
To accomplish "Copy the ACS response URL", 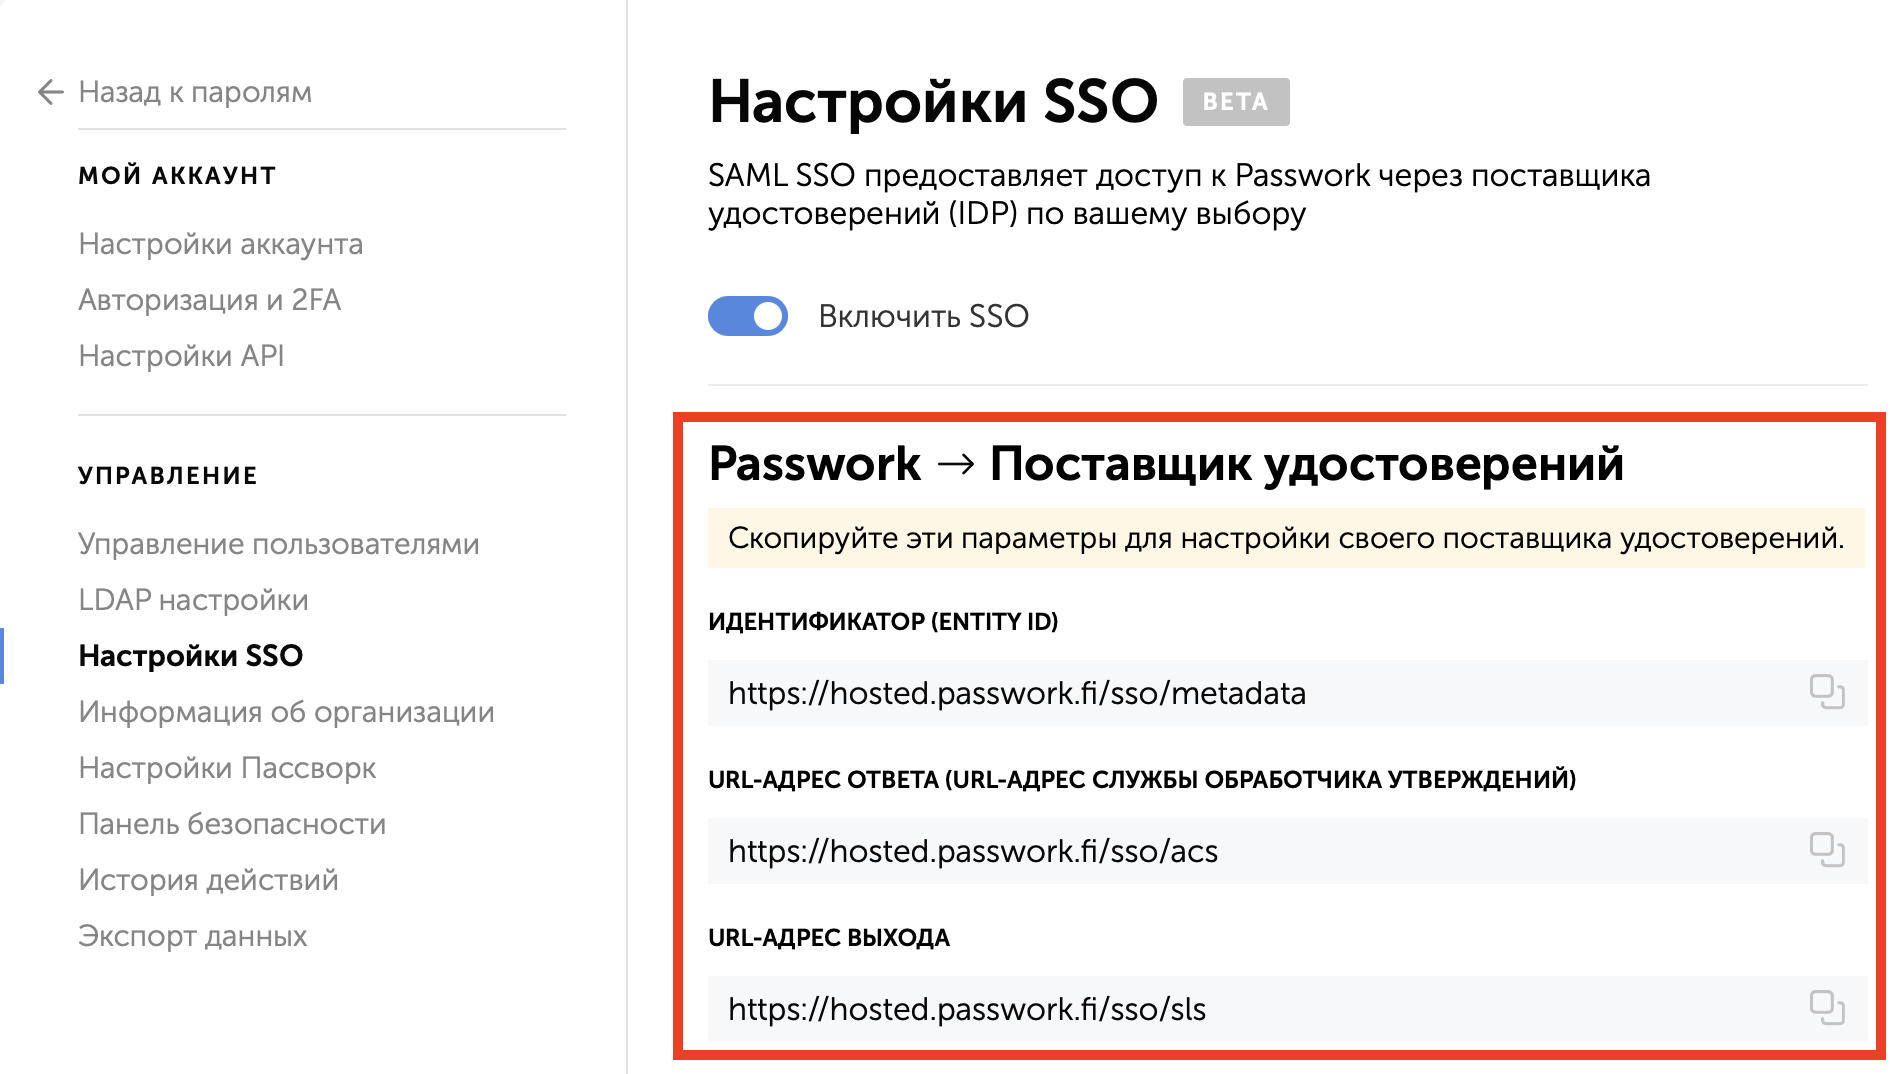I will [1828, 851].
